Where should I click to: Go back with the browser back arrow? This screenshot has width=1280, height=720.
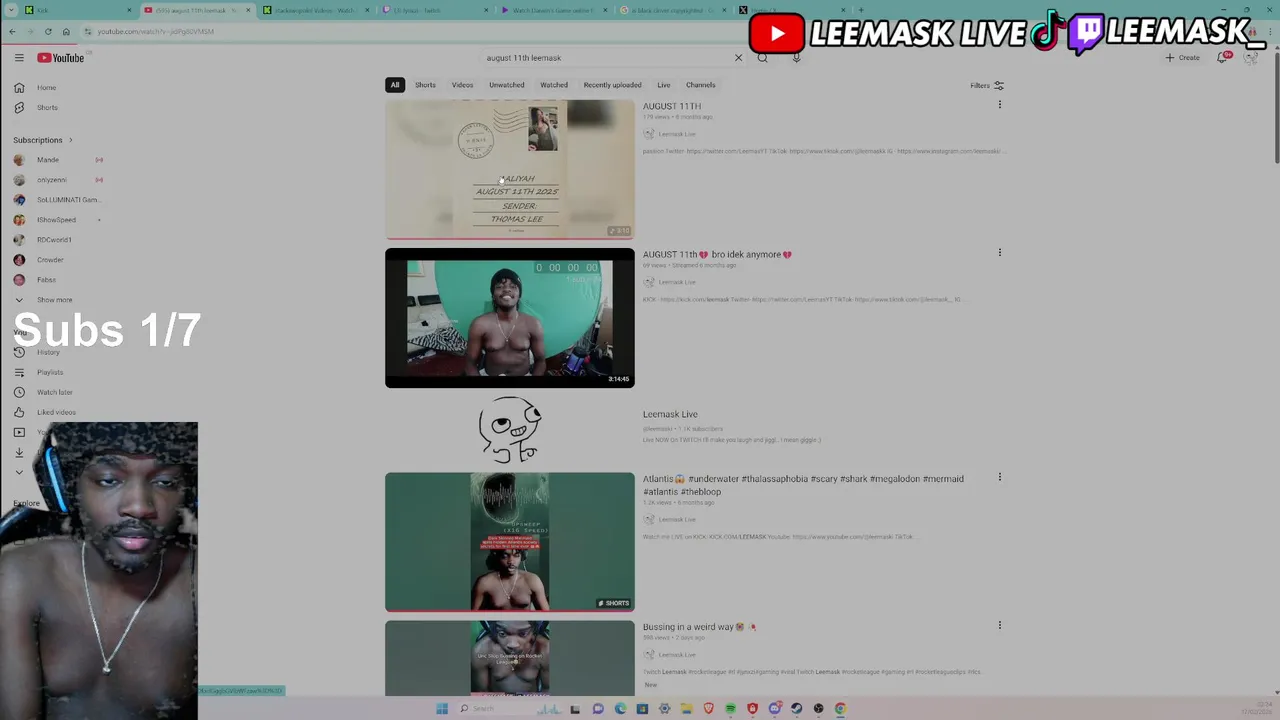12,31
